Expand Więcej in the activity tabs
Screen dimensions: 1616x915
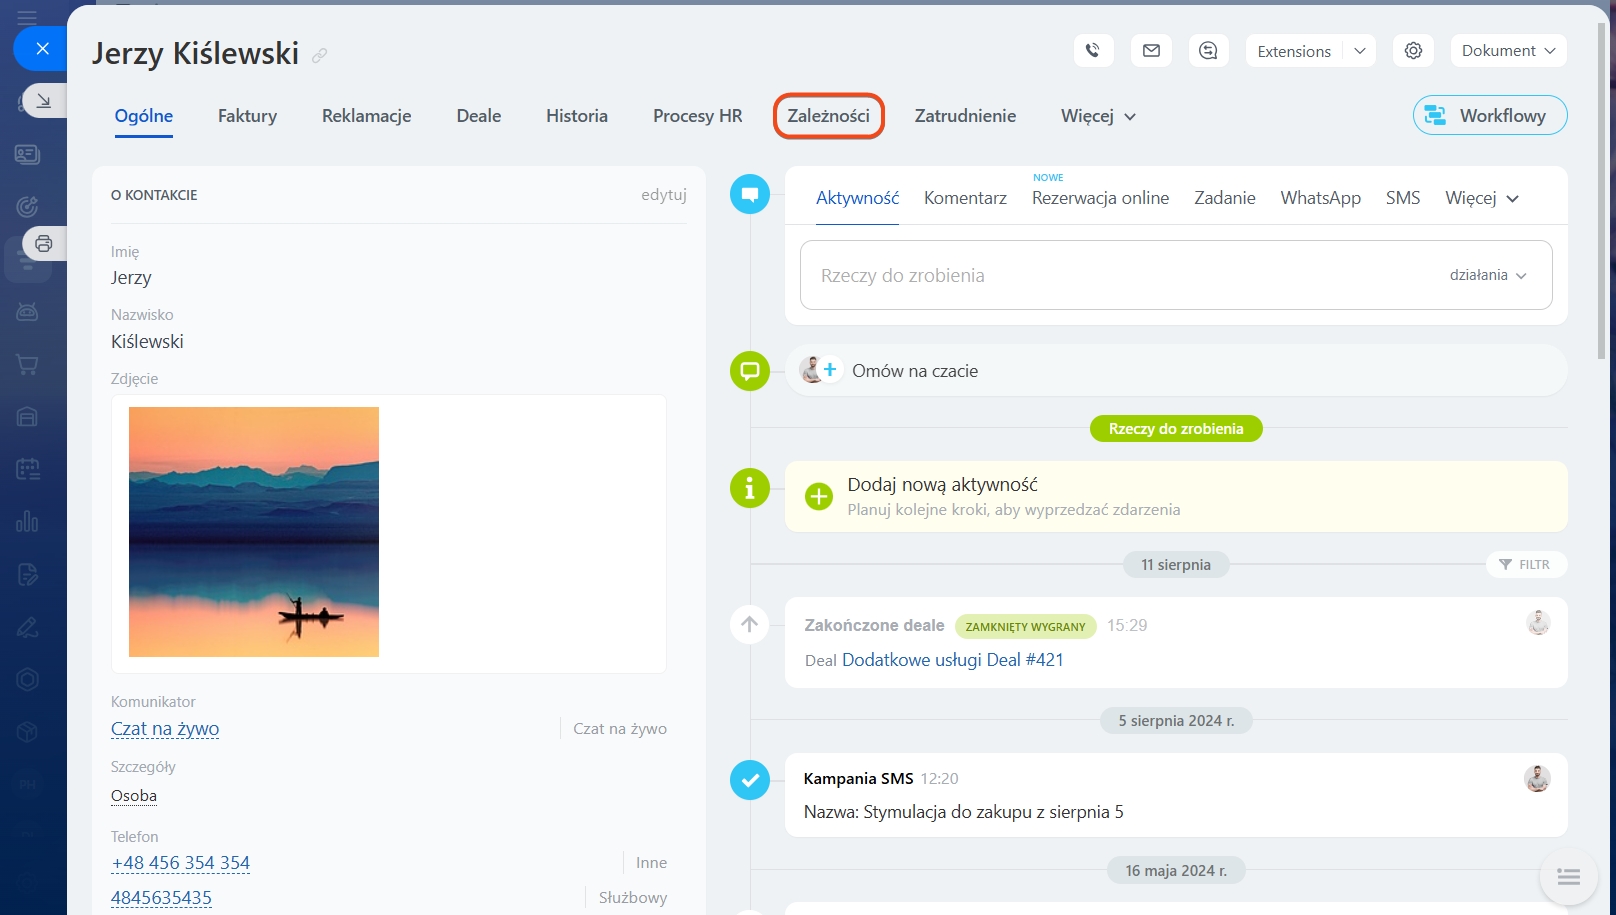coord(1482,198)
